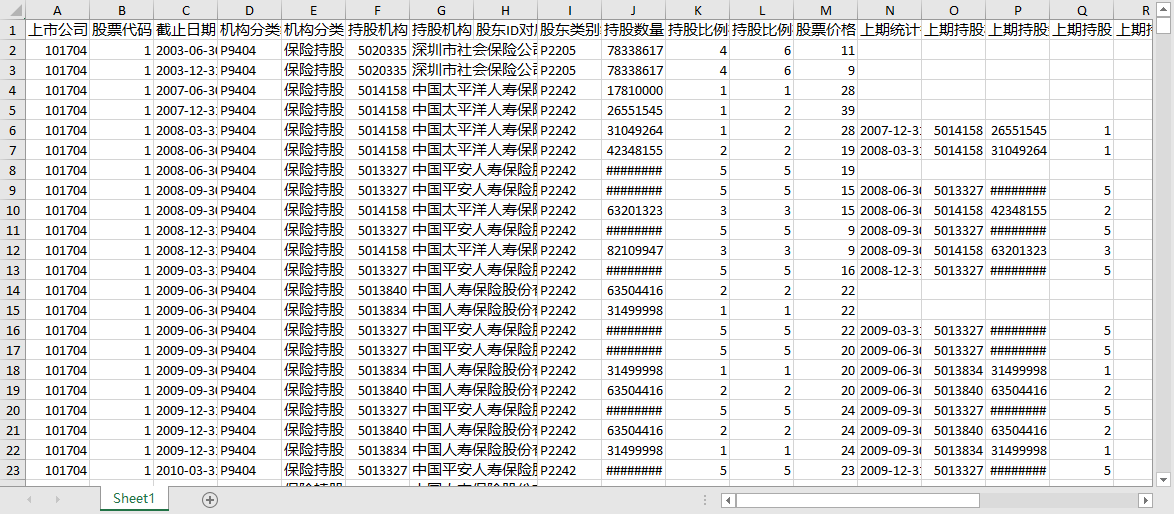Screen dimensions: 1174x514
Task: Click the vertical scrollbar thumb
Action: coord(1163,26)
